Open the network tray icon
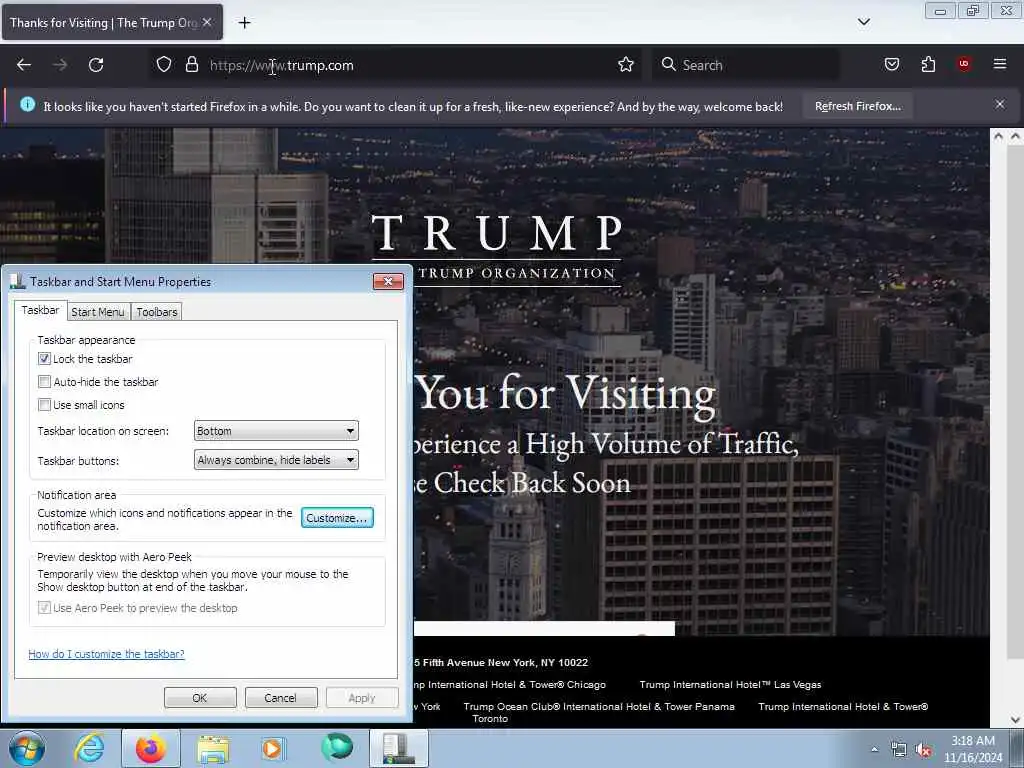This screenshot has width=1024, height=768. click(899, 750)
